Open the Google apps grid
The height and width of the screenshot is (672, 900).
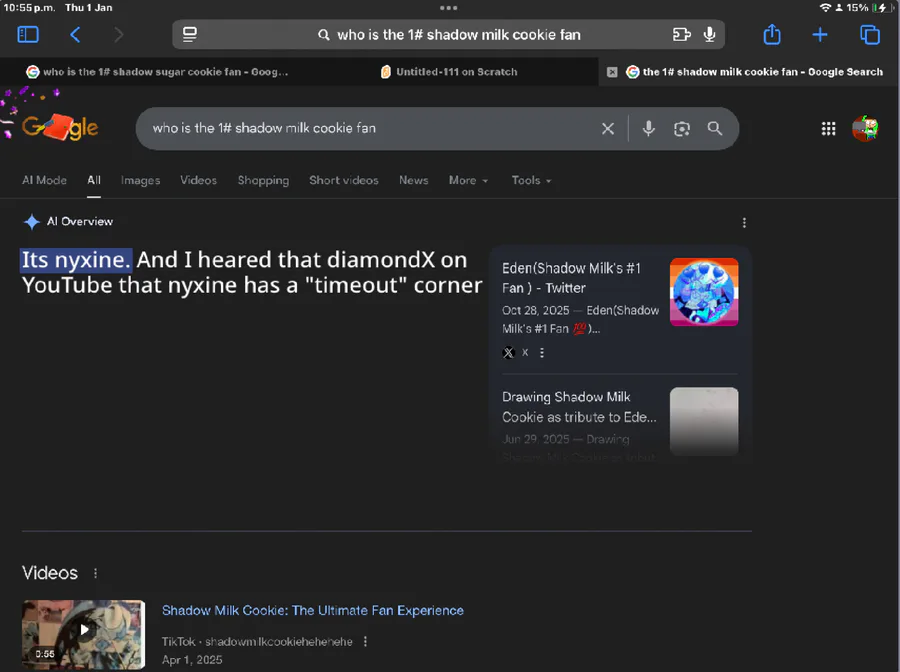[x=828, y=129]
